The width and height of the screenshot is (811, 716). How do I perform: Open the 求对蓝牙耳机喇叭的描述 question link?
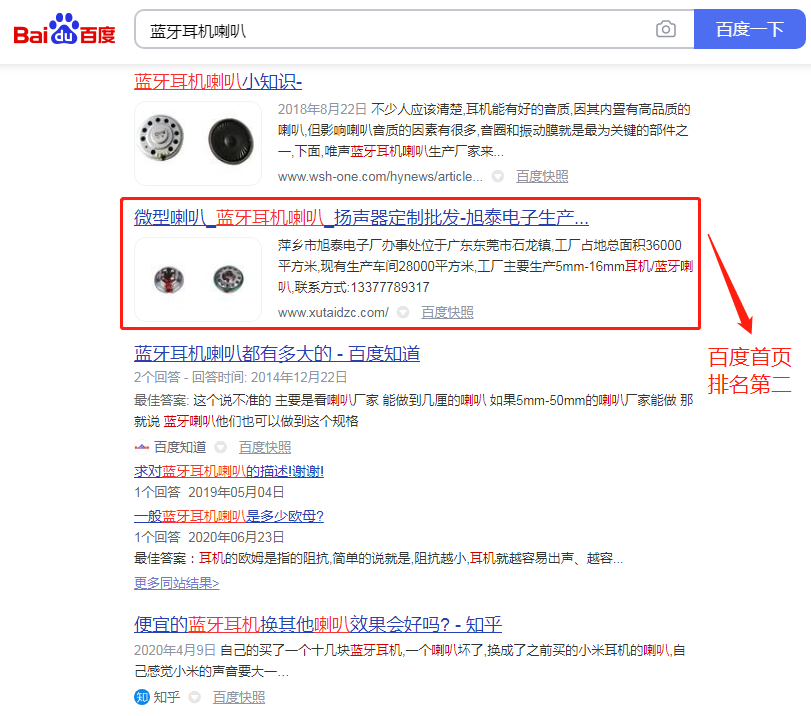pos(229,471)
